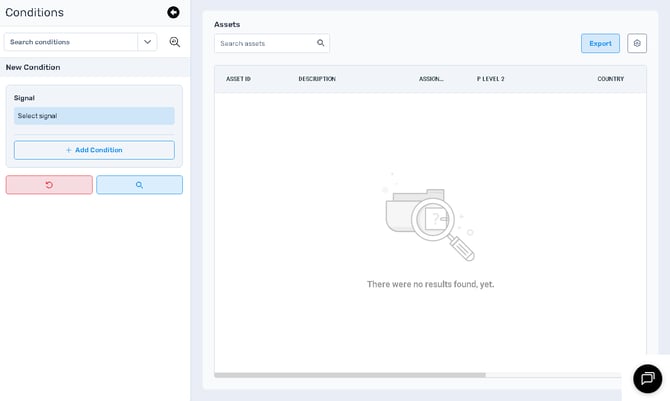Click the Country column header

click(x=610, y=79)
